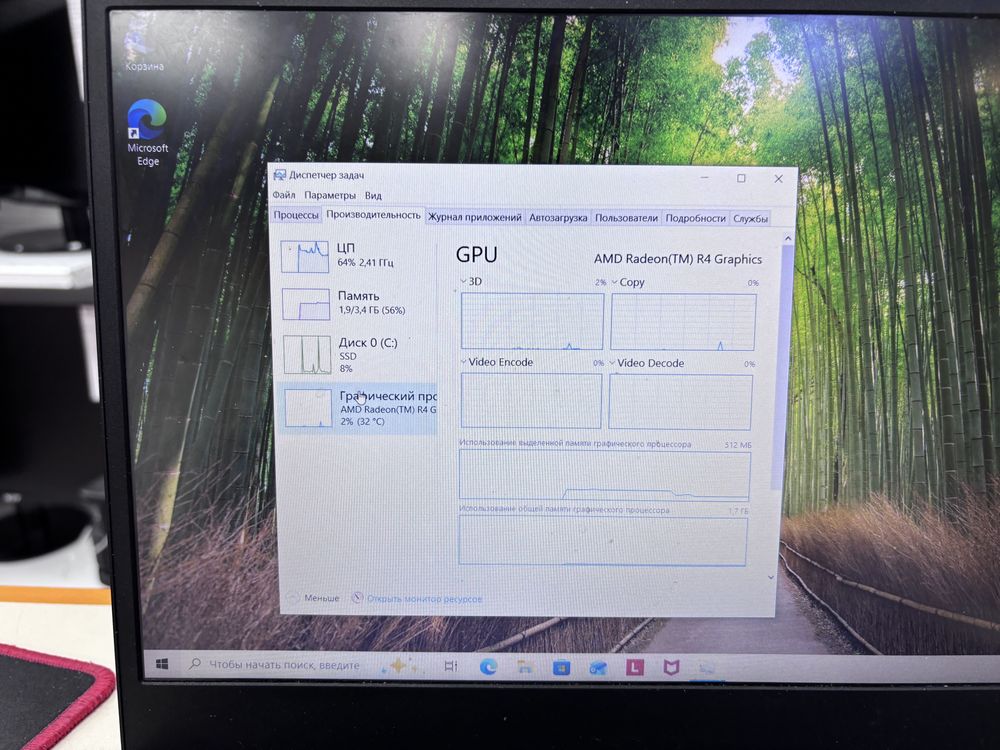1000x750 pixels.
Task: Click Открыть монитор ресурсов link
Action: (424, 599)
